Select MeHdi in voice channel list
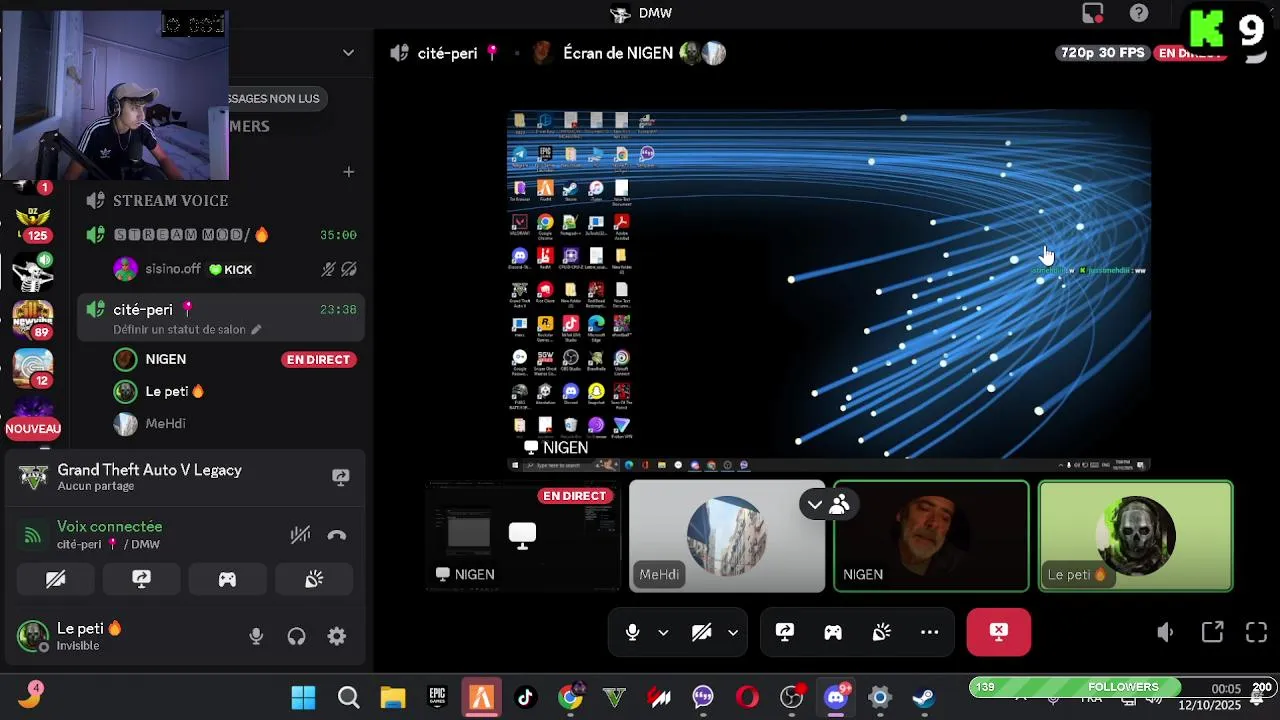 165,423
